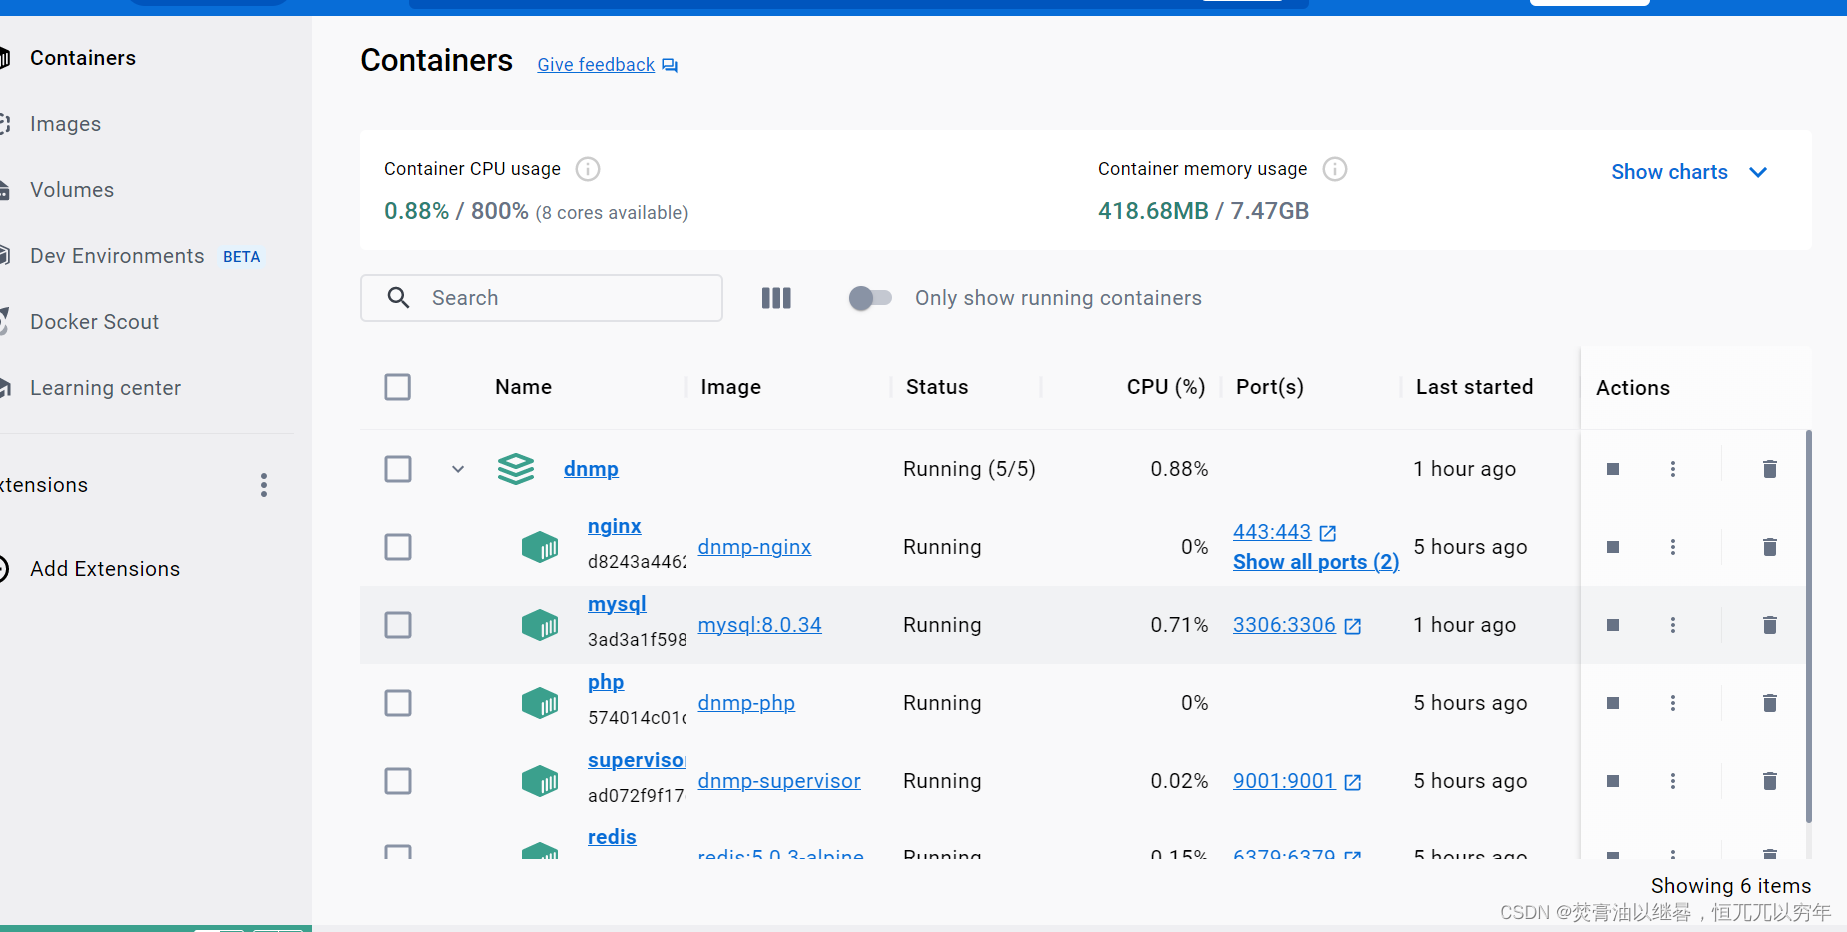Open the redis container link
Screen dimensions: 1847x932
612,837
